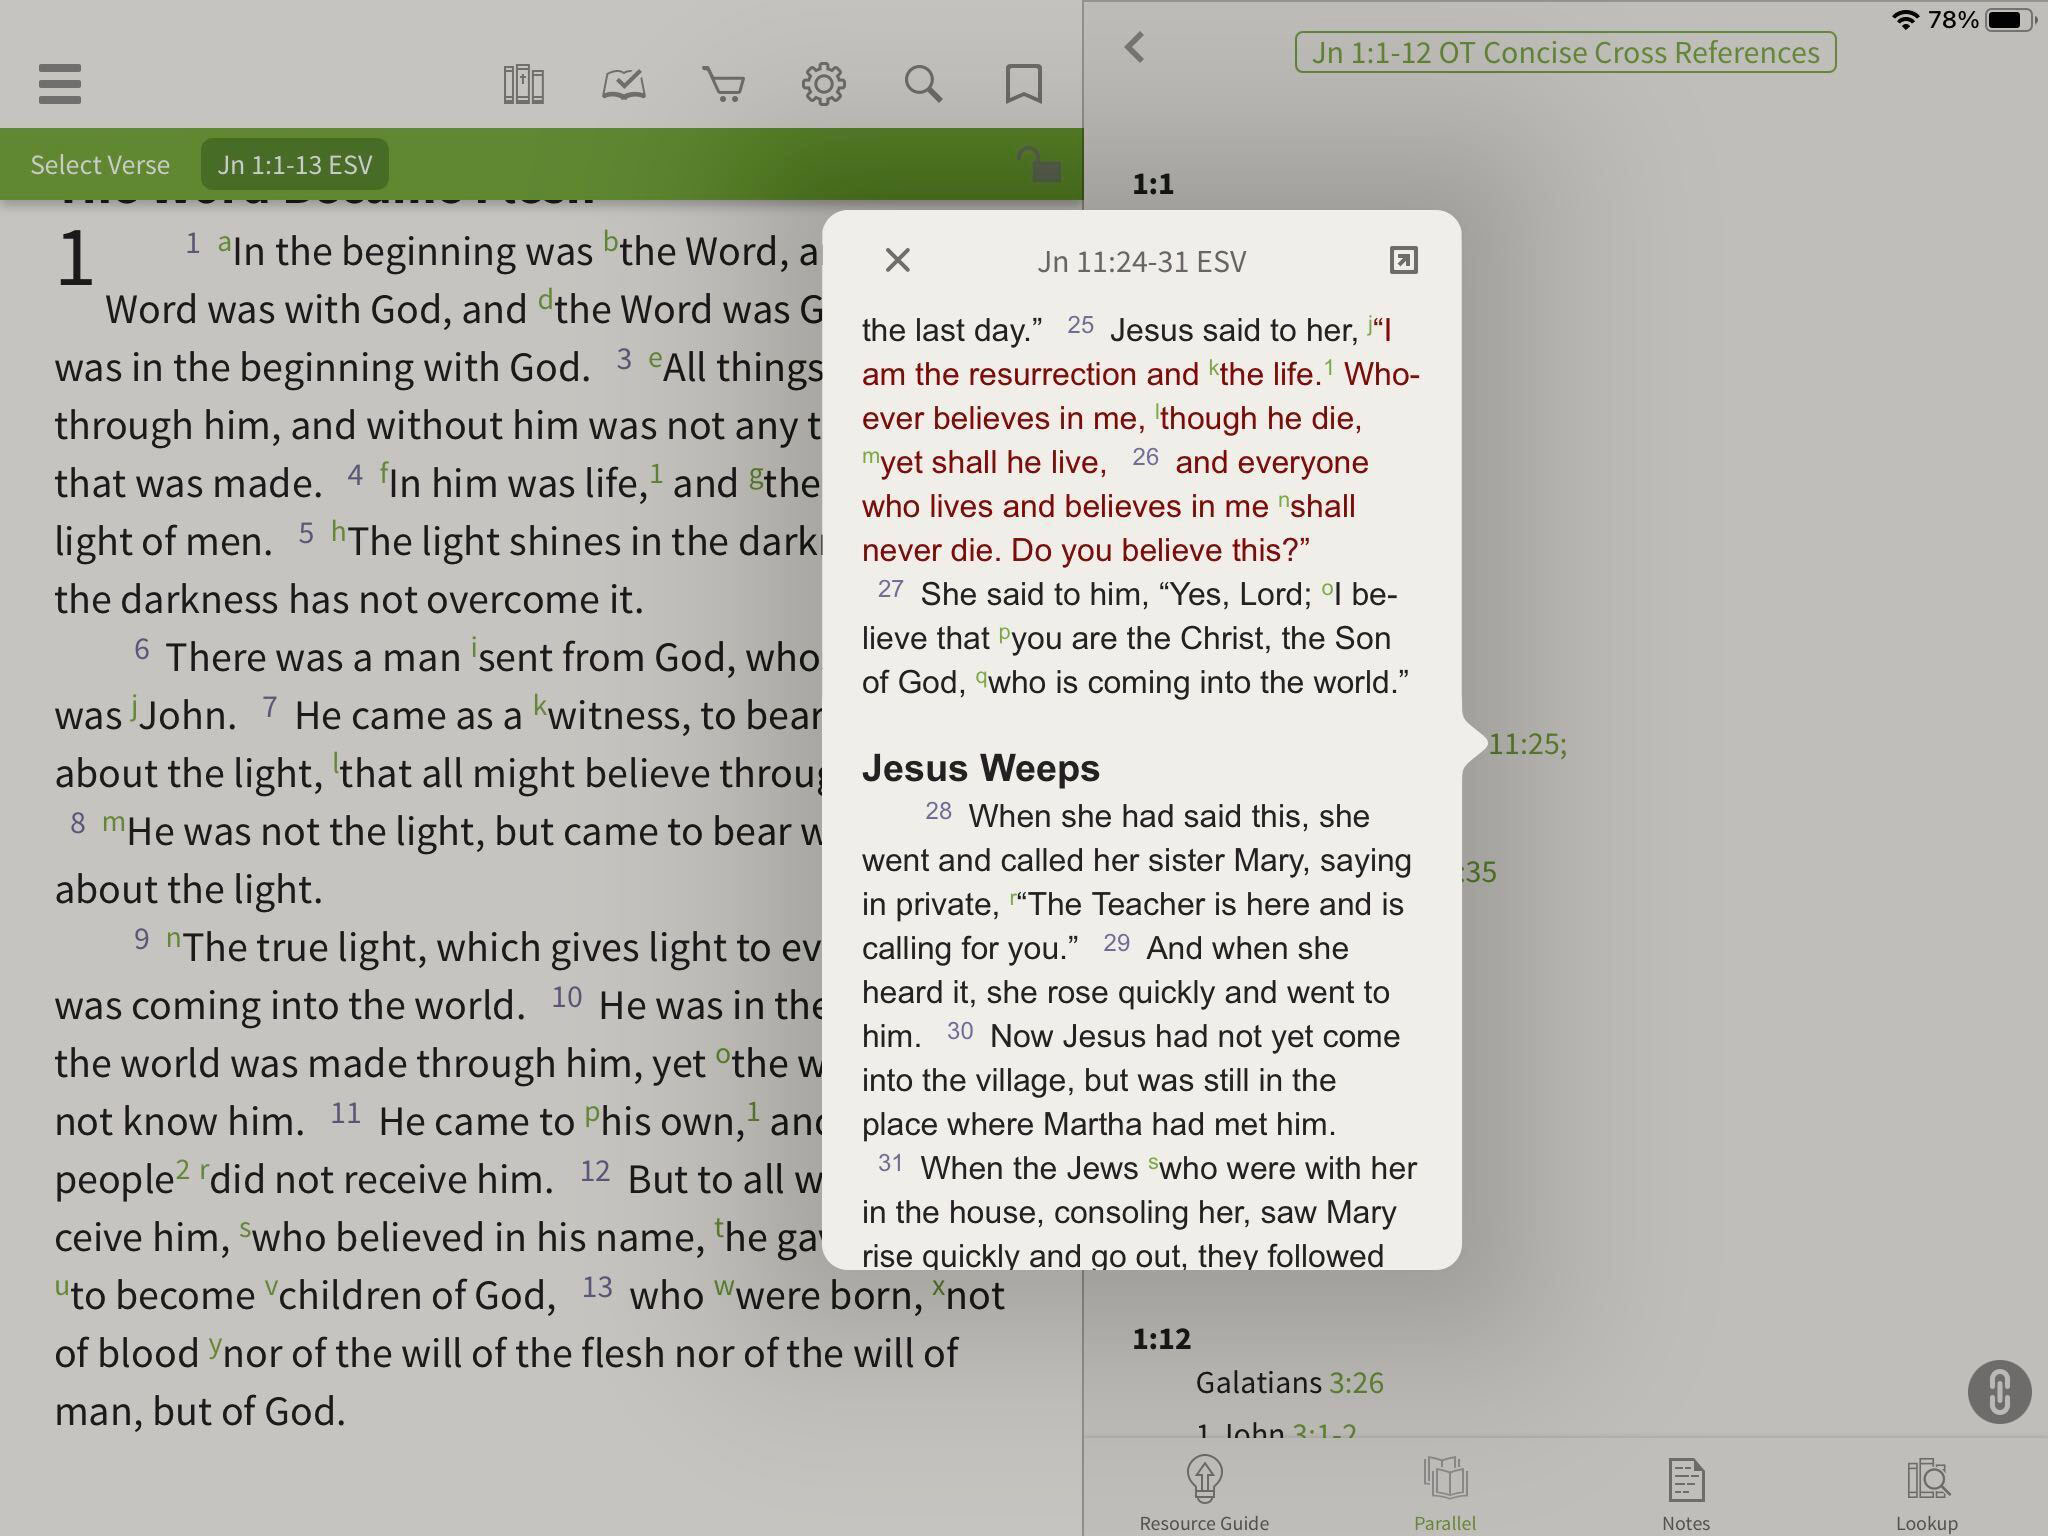This screenshot has height=1536, width=2048.
Task: Tap popup marker s before 'who were with her'
Action: pos(1154,1162)
